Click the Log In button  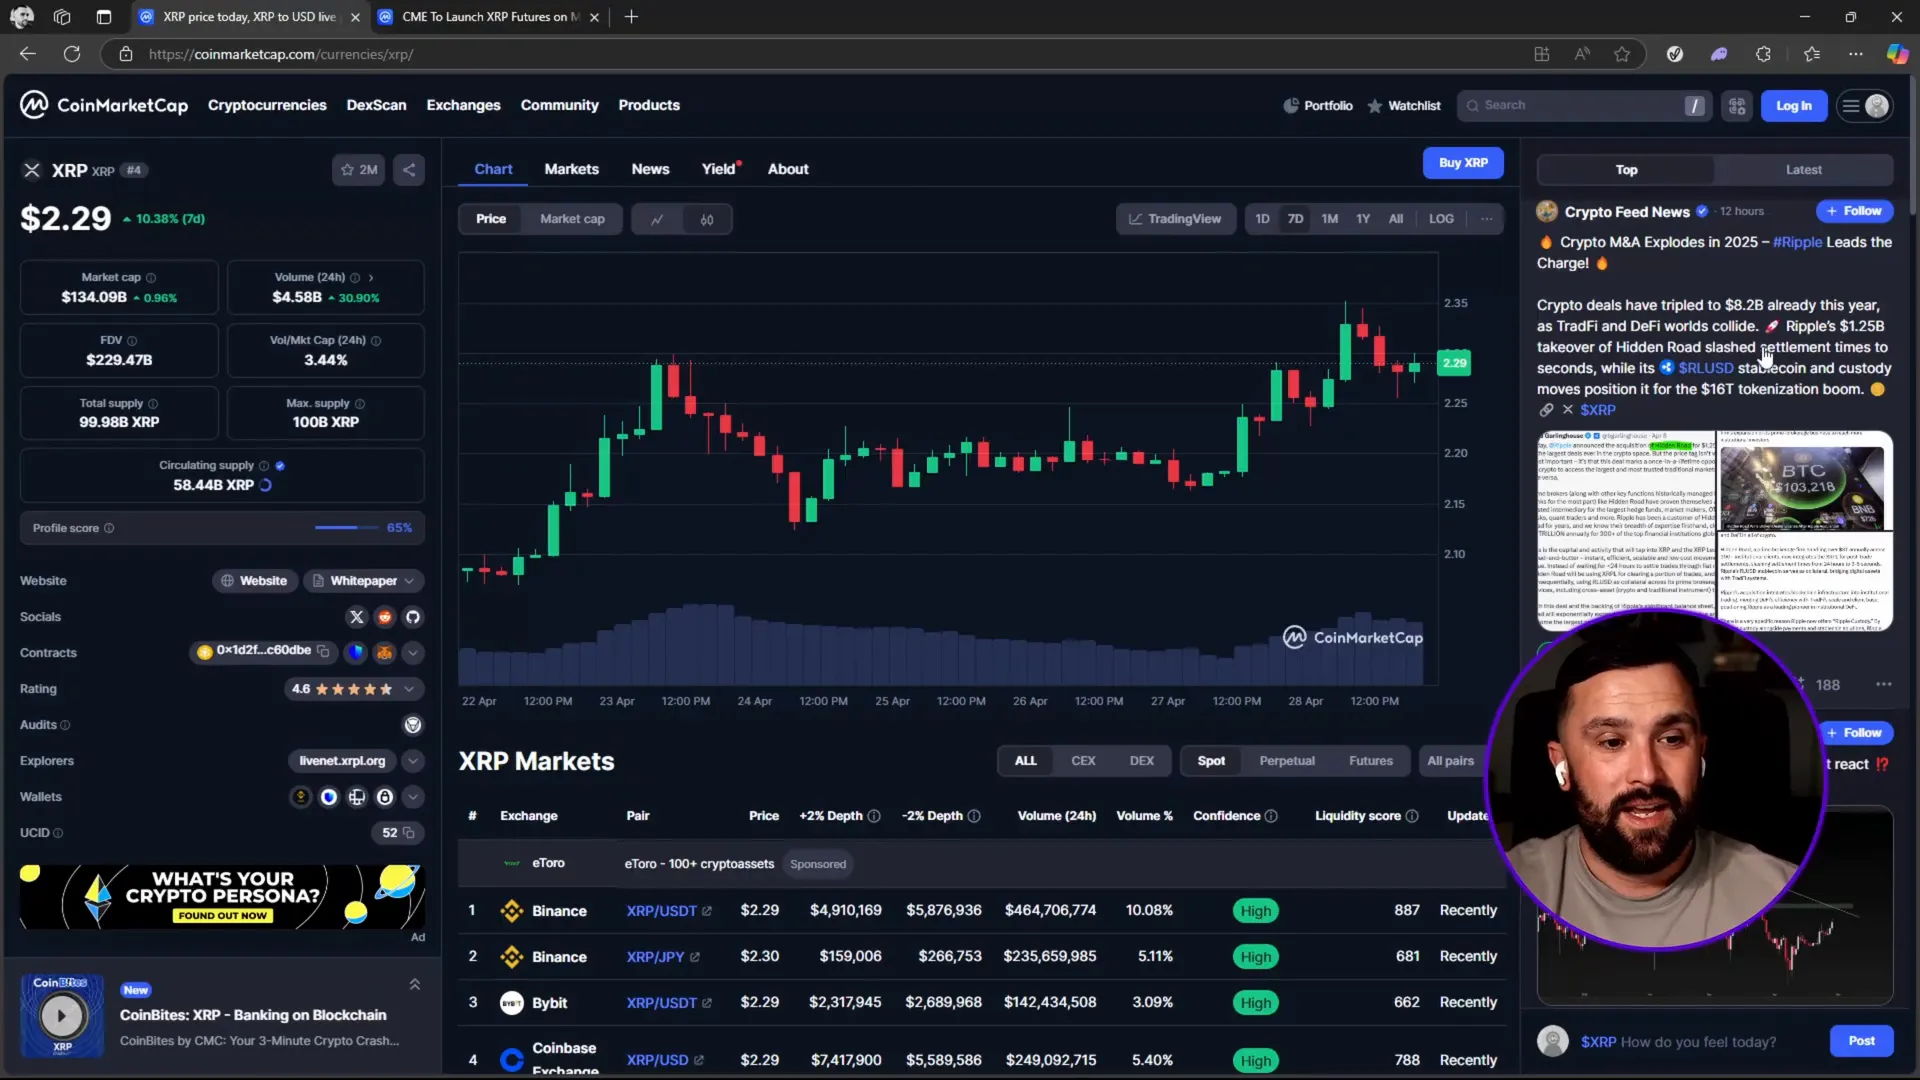tap(1793, 106)
